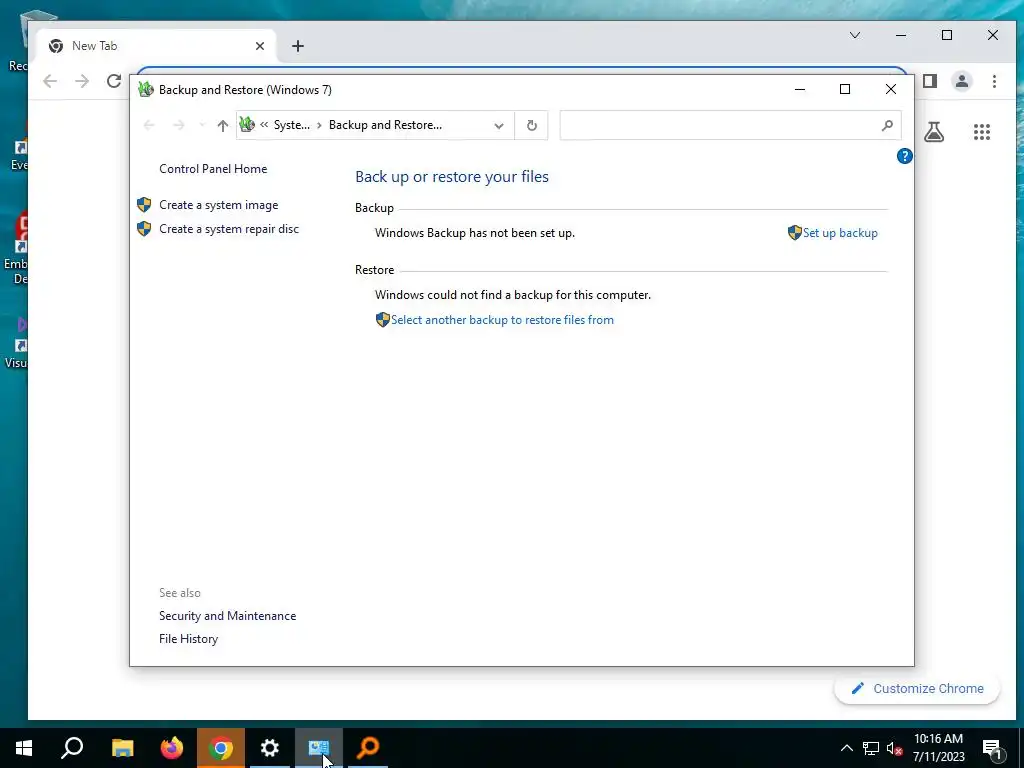Click Back arrow in Backup and Restore window
Viewport: 1024px width, 768px height.
(x=149, y=125)
